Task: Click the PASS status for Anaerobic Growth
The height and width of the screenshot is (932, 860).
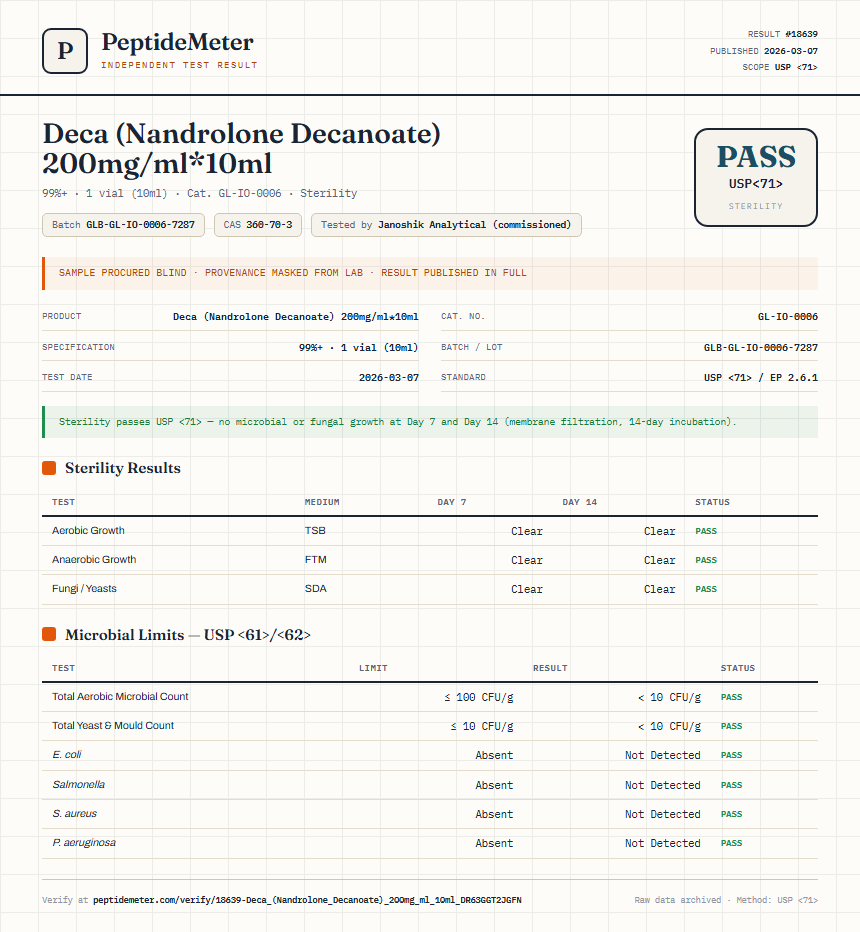Action: point(706,561)
